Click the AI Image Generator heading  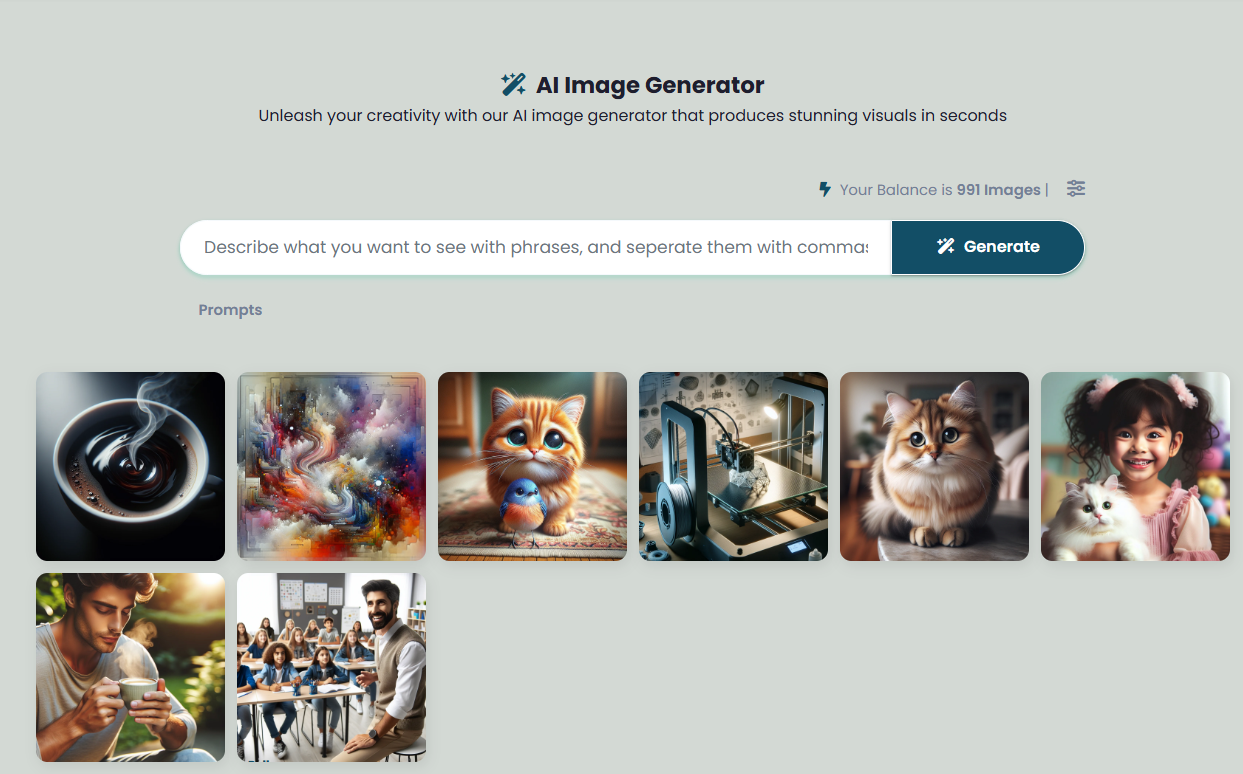[x=650, y=85]
